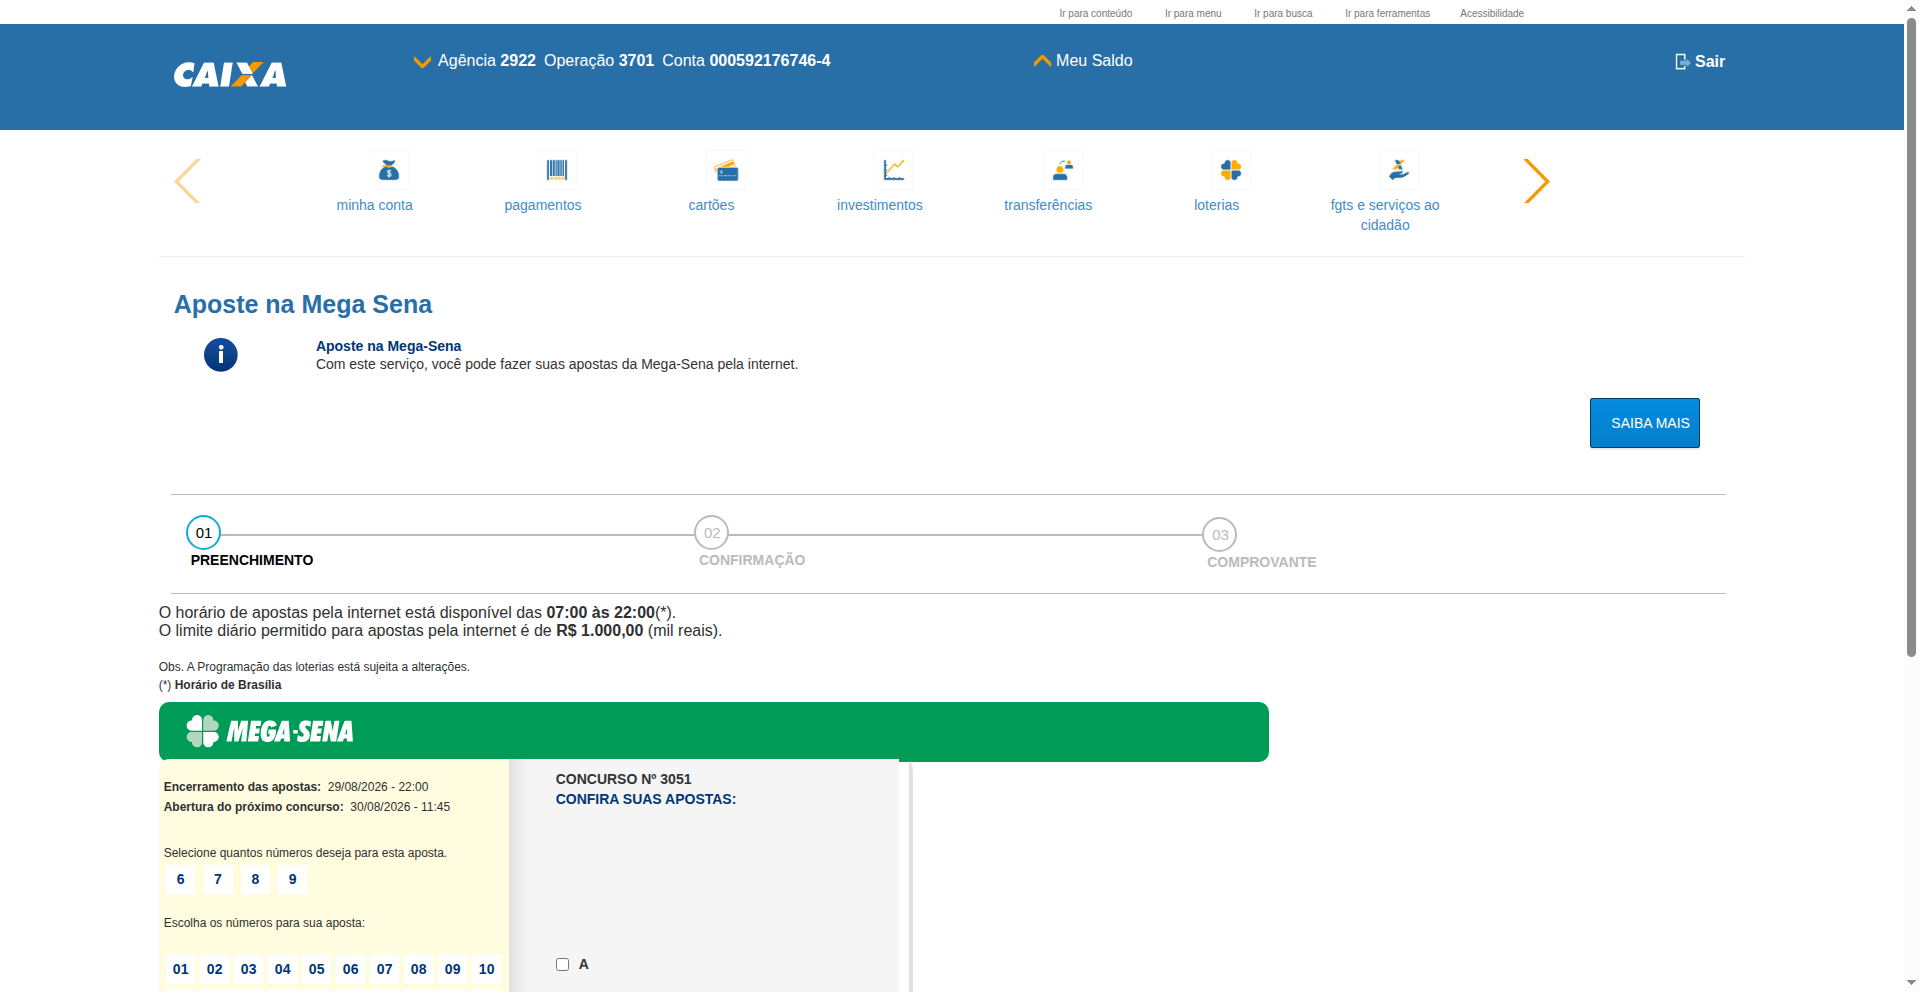Click the SAIBA MAIS button
This screenshot has height=992, width=1919.
(1645, 423)
